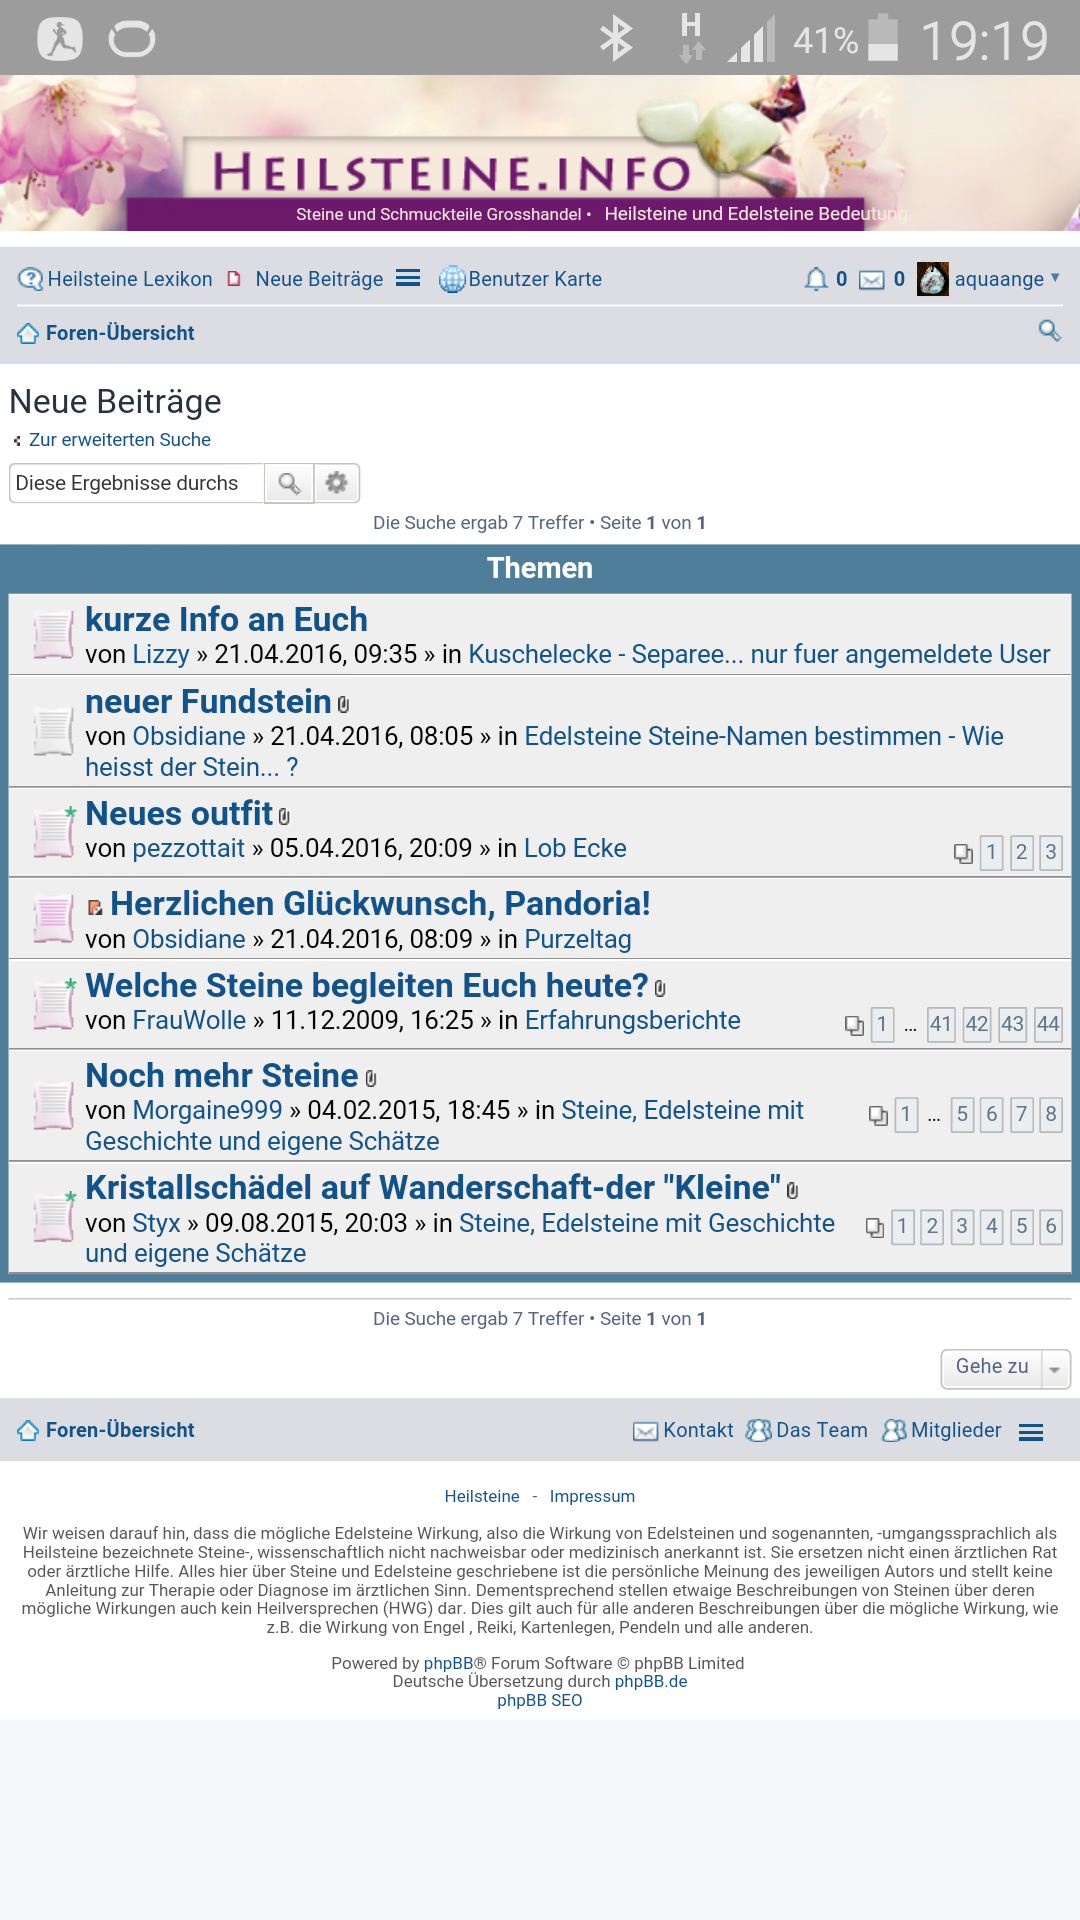
Task: Expand quick links hamburger menu next to Neue Beiträge
Action: coord(408,278)
